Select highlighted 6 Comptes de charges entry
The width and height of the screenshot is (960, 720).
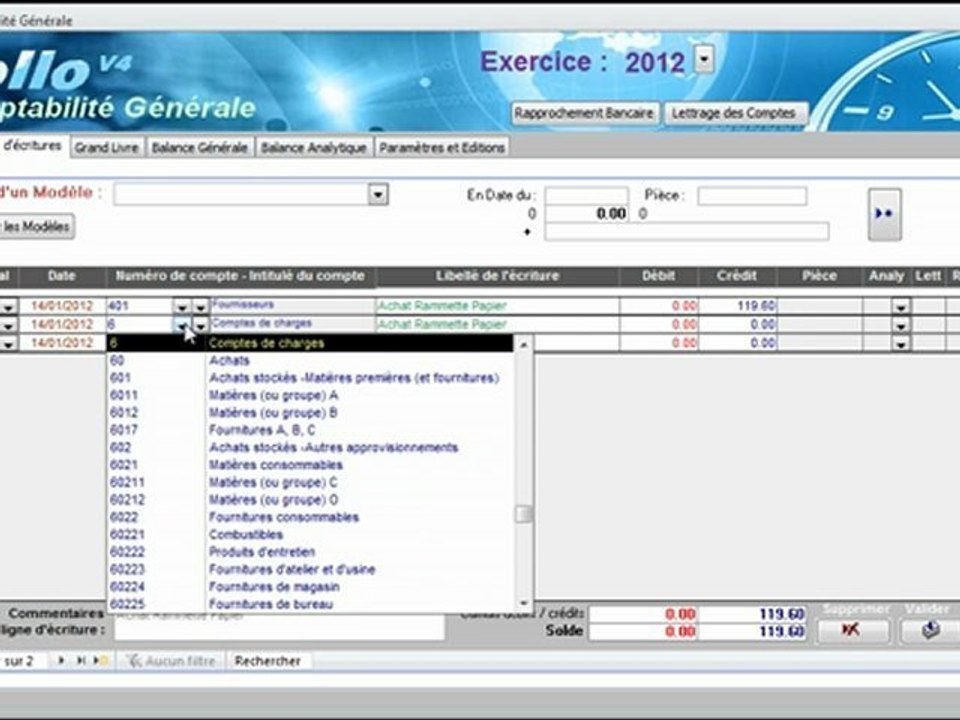tap(310, 343)
